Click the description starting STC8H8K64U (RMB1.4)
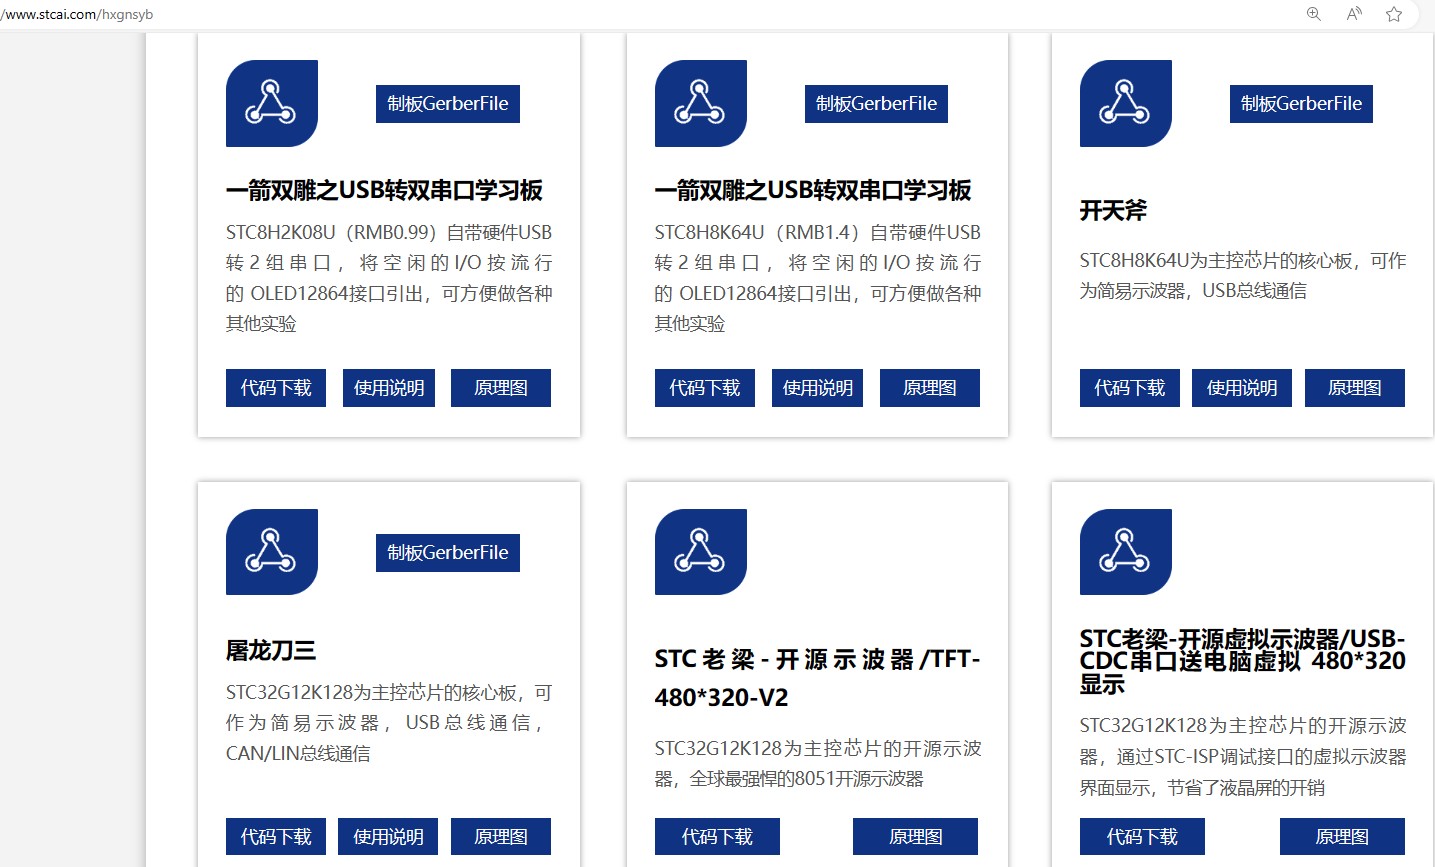Screen dimensions: 1435x867 (818, 278)
